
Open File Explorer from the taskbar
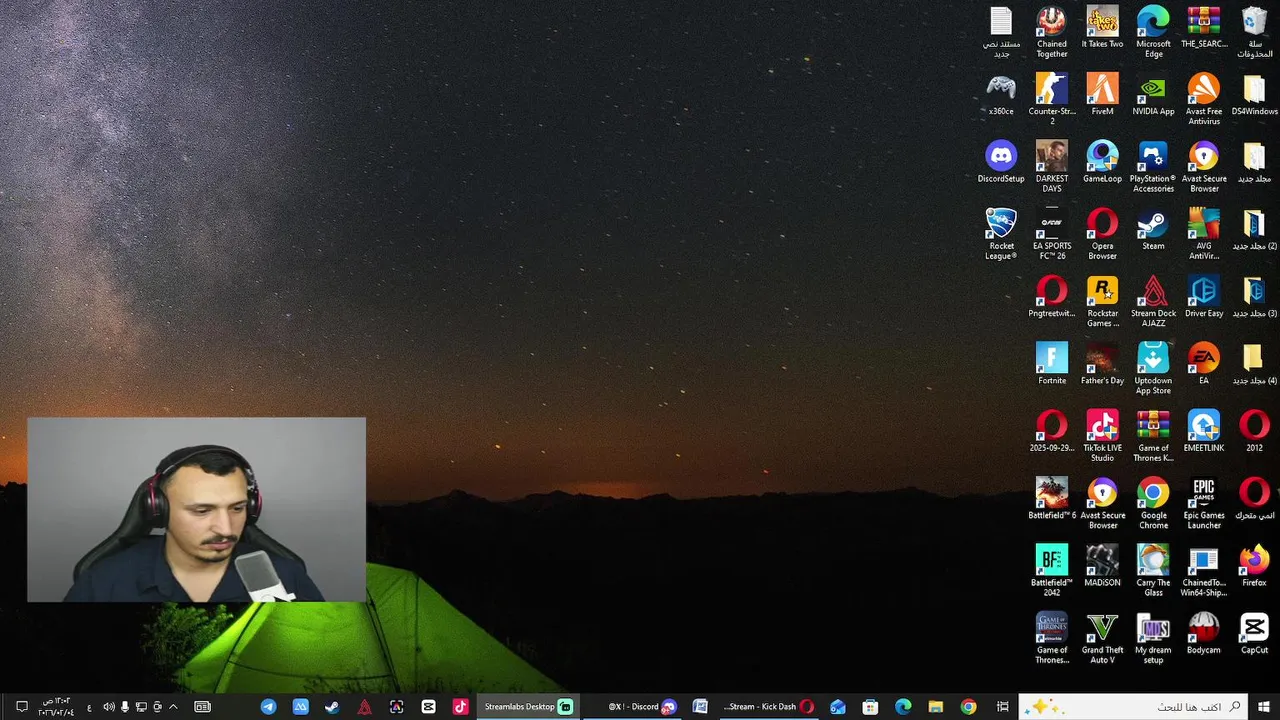(935, 707)
